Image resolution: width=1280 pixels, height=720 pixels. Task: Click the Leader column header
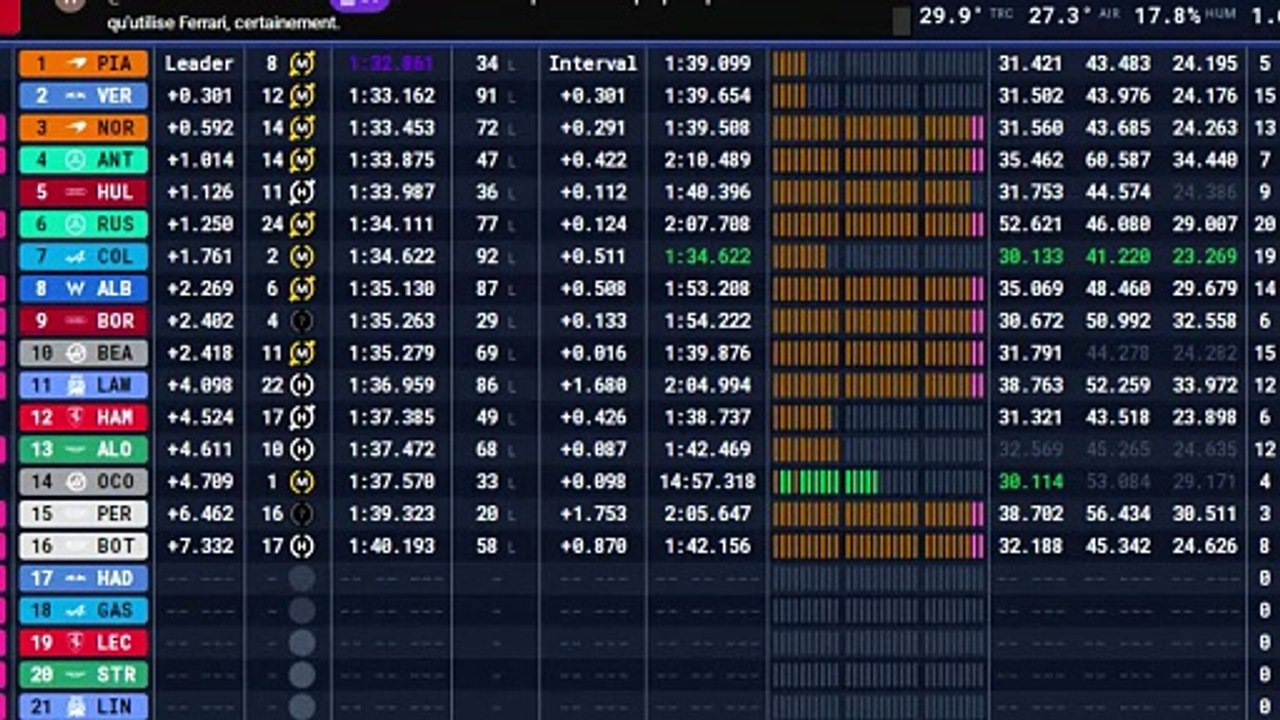[199, 64]
